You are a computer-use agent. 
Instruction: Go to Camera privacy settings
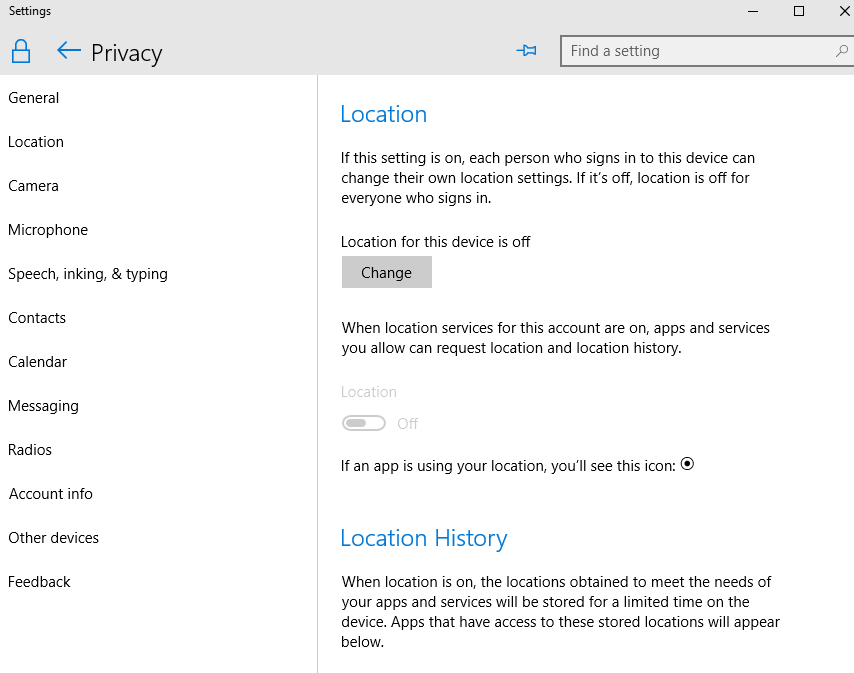pos(34,186)
